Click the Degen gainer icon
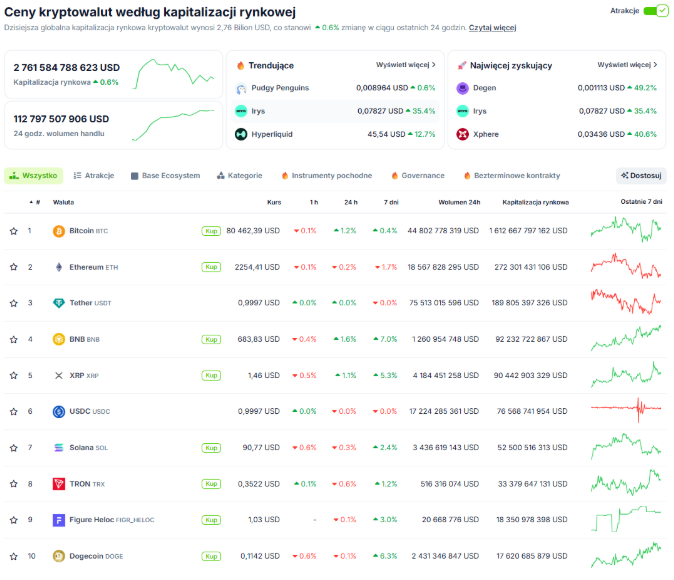 (x=463, y=88)
